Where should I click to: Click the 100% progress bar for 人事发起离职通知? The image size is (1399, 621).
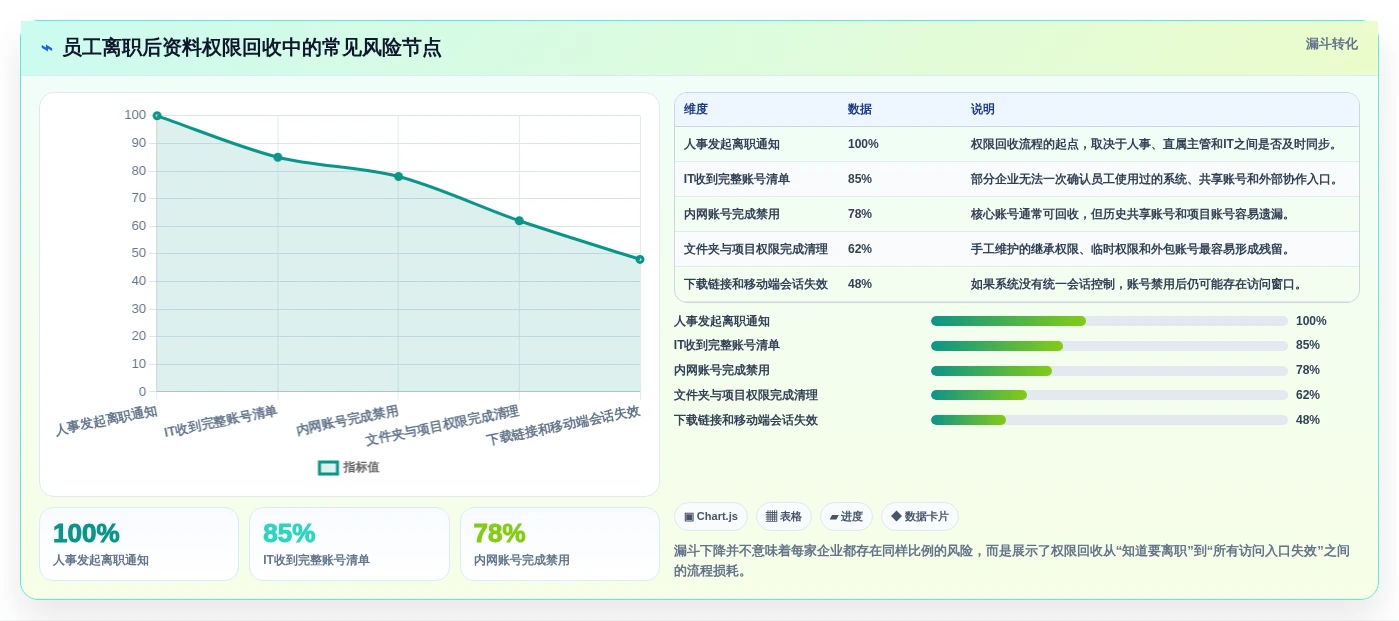(x=1109, y=321)
